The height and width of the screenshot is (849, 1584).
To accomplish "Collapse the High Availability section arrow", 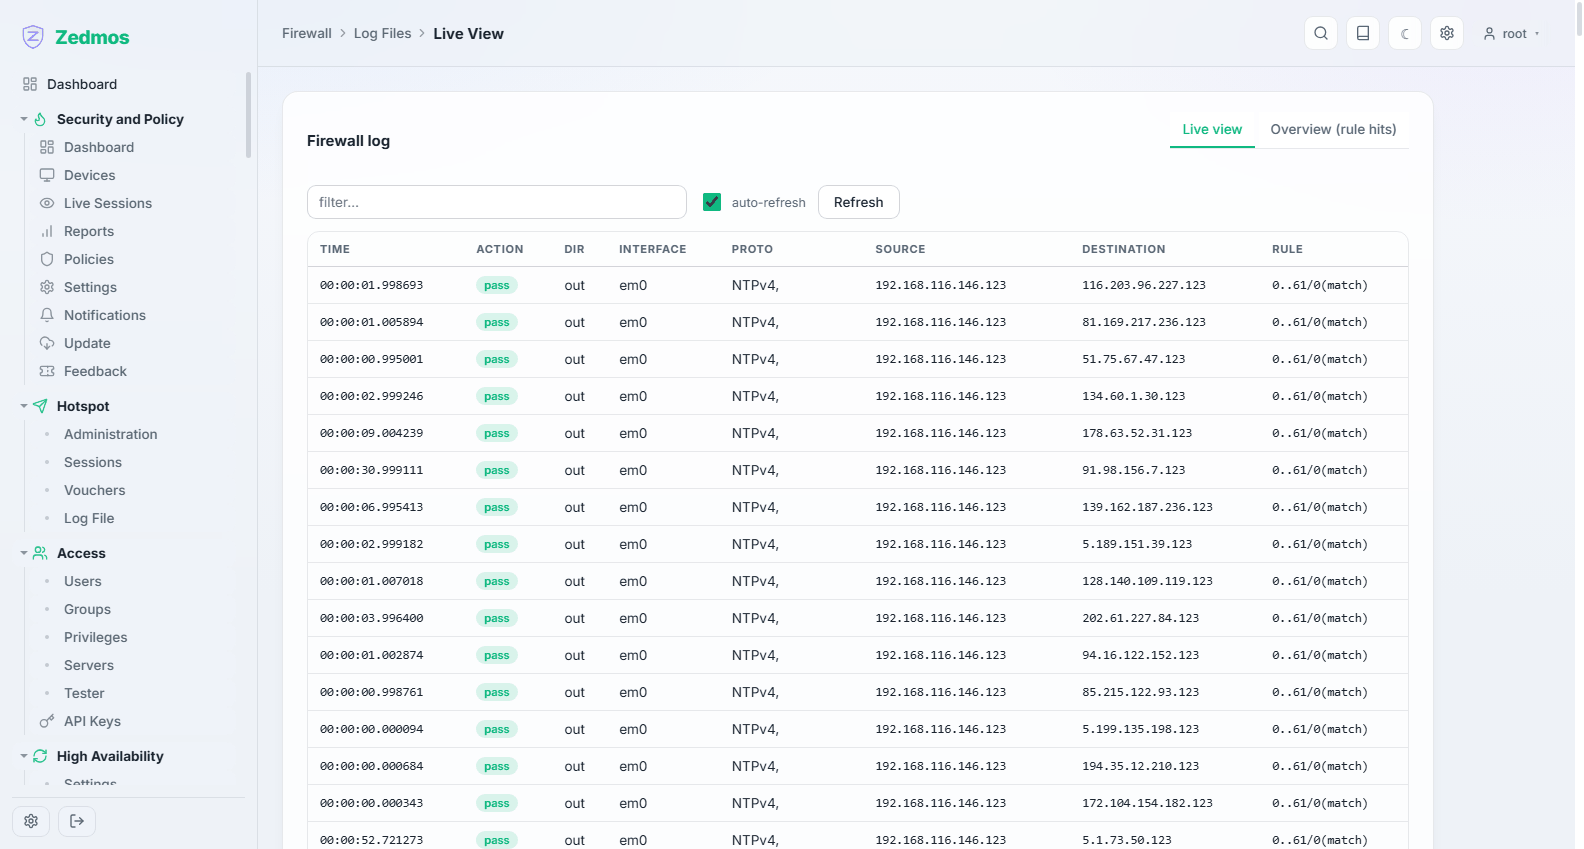I will pos(24,756).
